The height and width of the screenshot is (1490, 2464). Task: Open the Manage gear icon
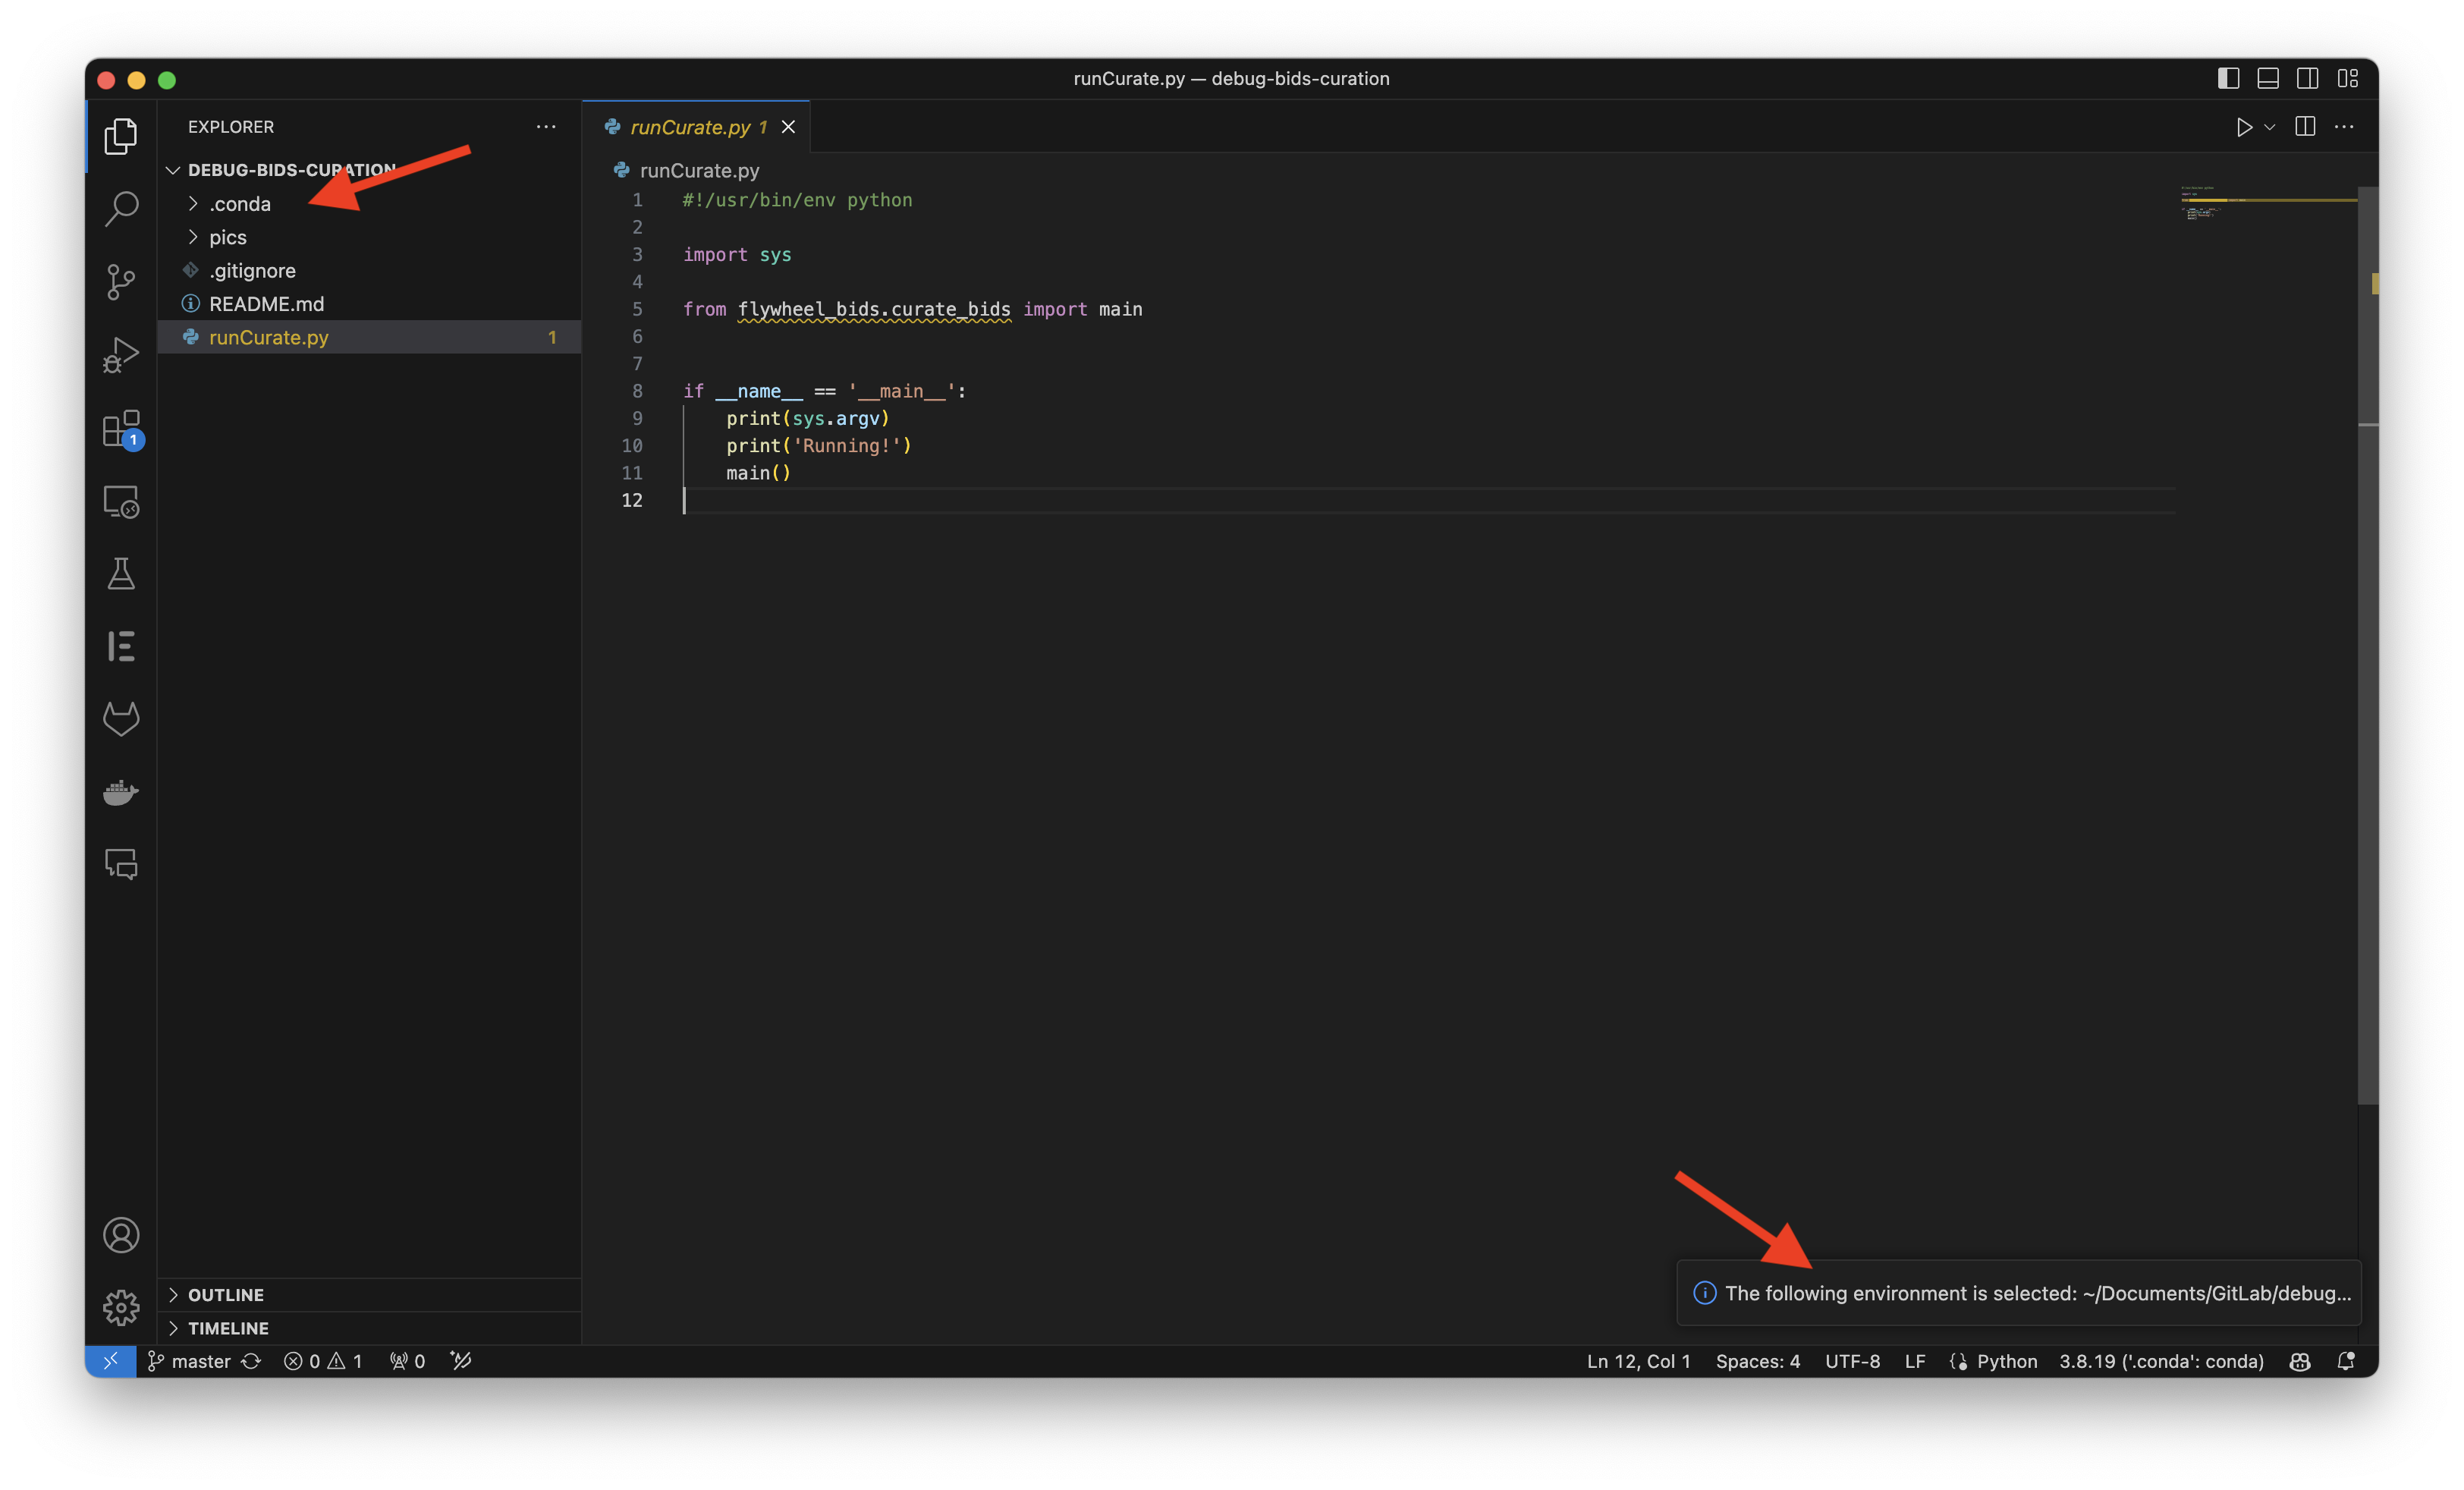pyautogui.click(x=121, y=1307)
